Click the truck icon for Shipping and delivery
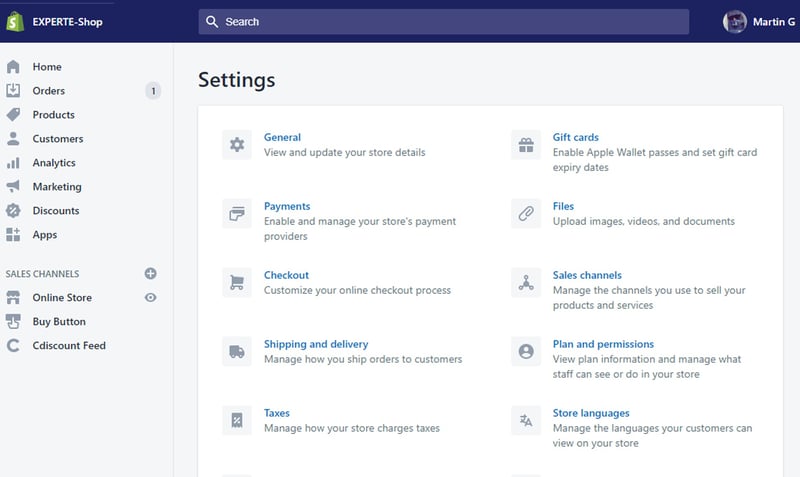The width and height of the screenshot is (800, 477). click(237, 351)
